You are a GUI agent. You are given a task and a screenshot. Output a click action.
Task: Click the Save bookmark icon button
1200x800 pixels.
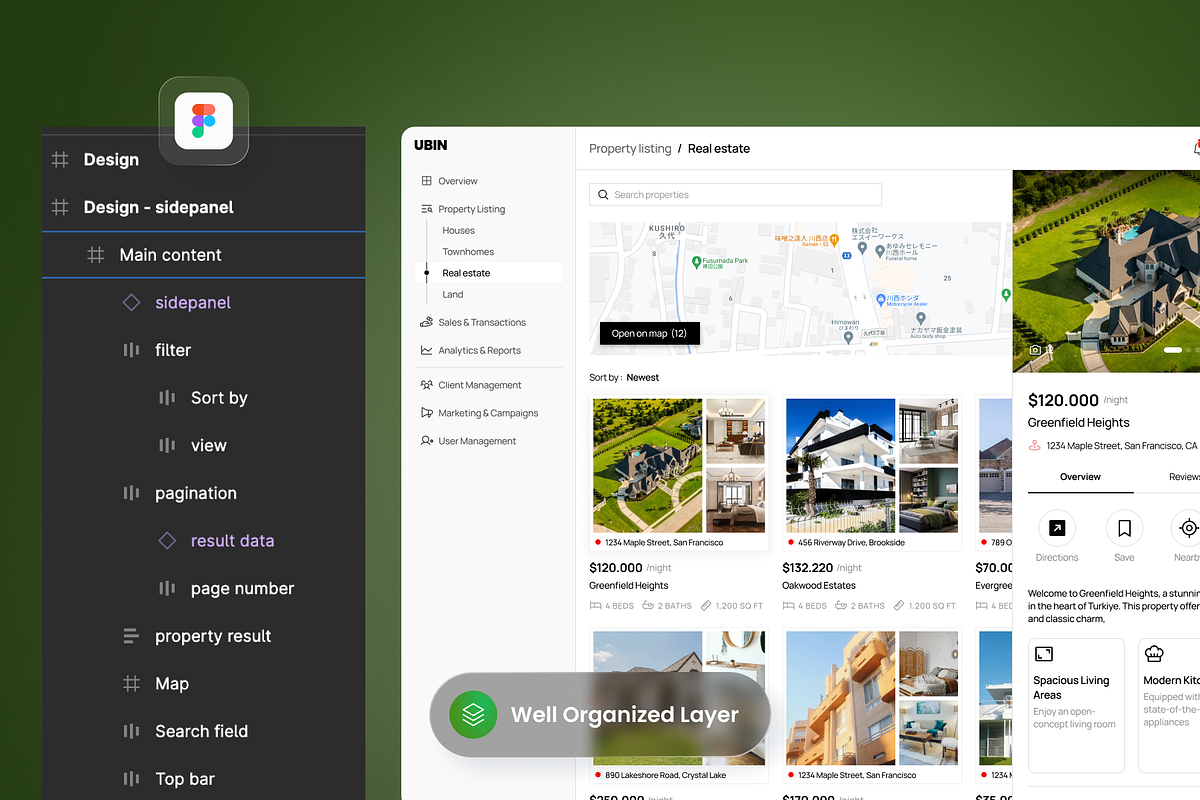pyautogui.click(x=1124, y=528)
